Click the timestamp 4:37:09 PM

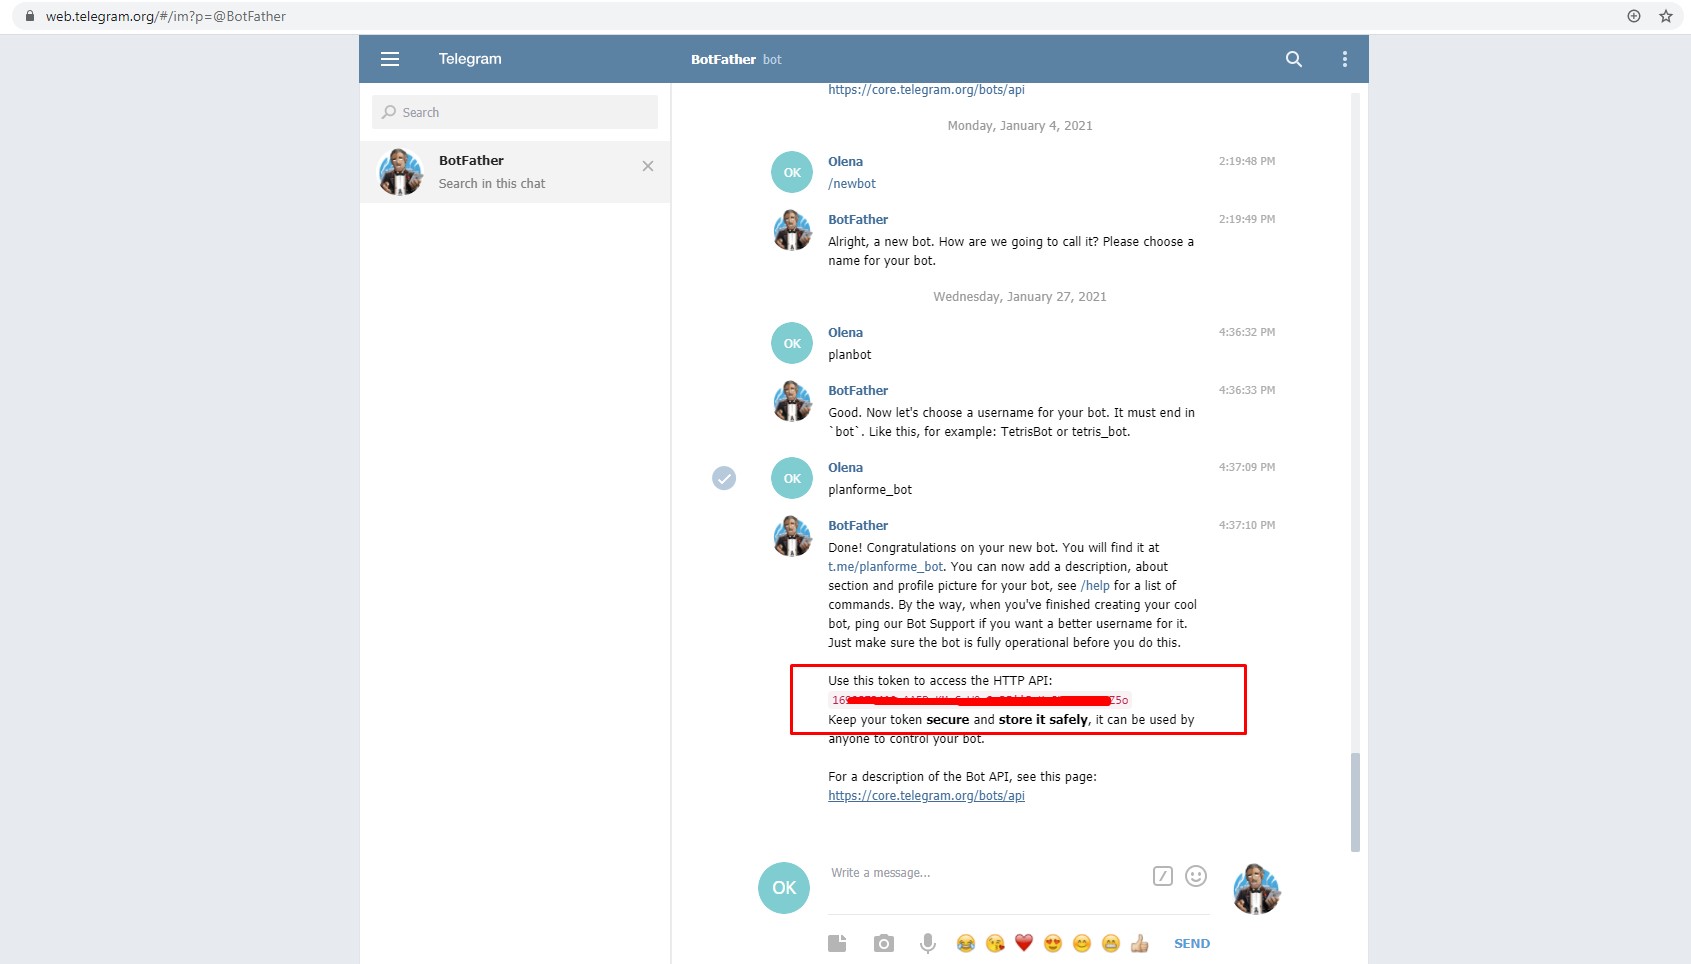click(x=1246, y=467)
